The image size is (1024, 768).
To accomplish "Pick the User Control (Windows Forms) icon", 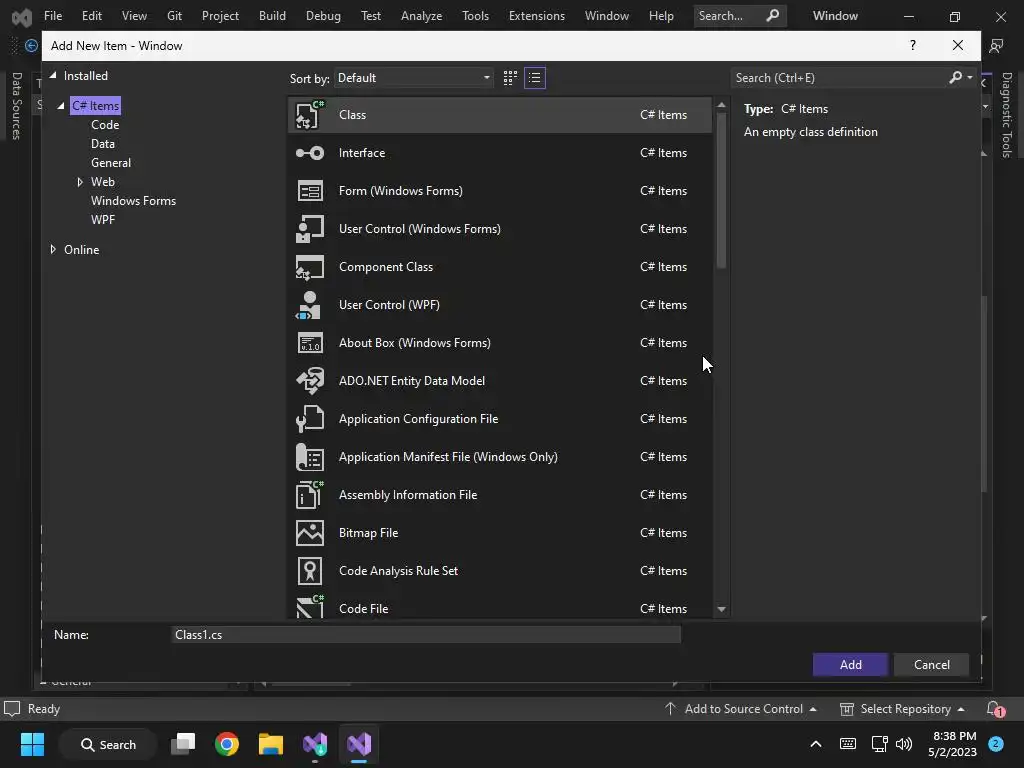I will pyautogui.click(x=310, y=229).
